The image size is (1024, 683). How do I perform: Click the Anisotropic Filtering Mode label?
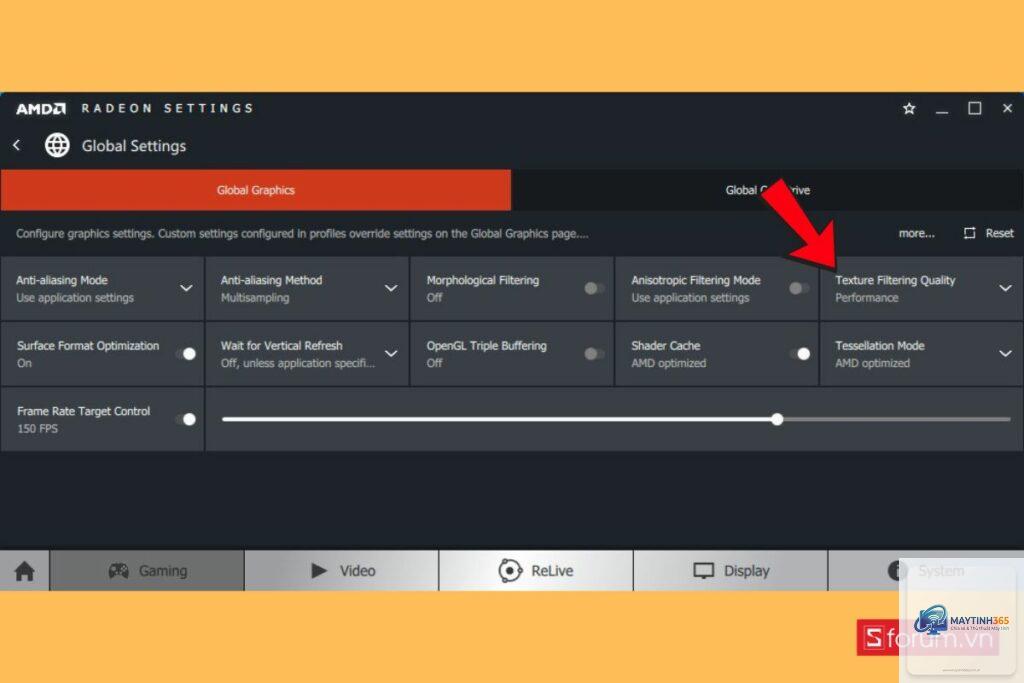696,280
